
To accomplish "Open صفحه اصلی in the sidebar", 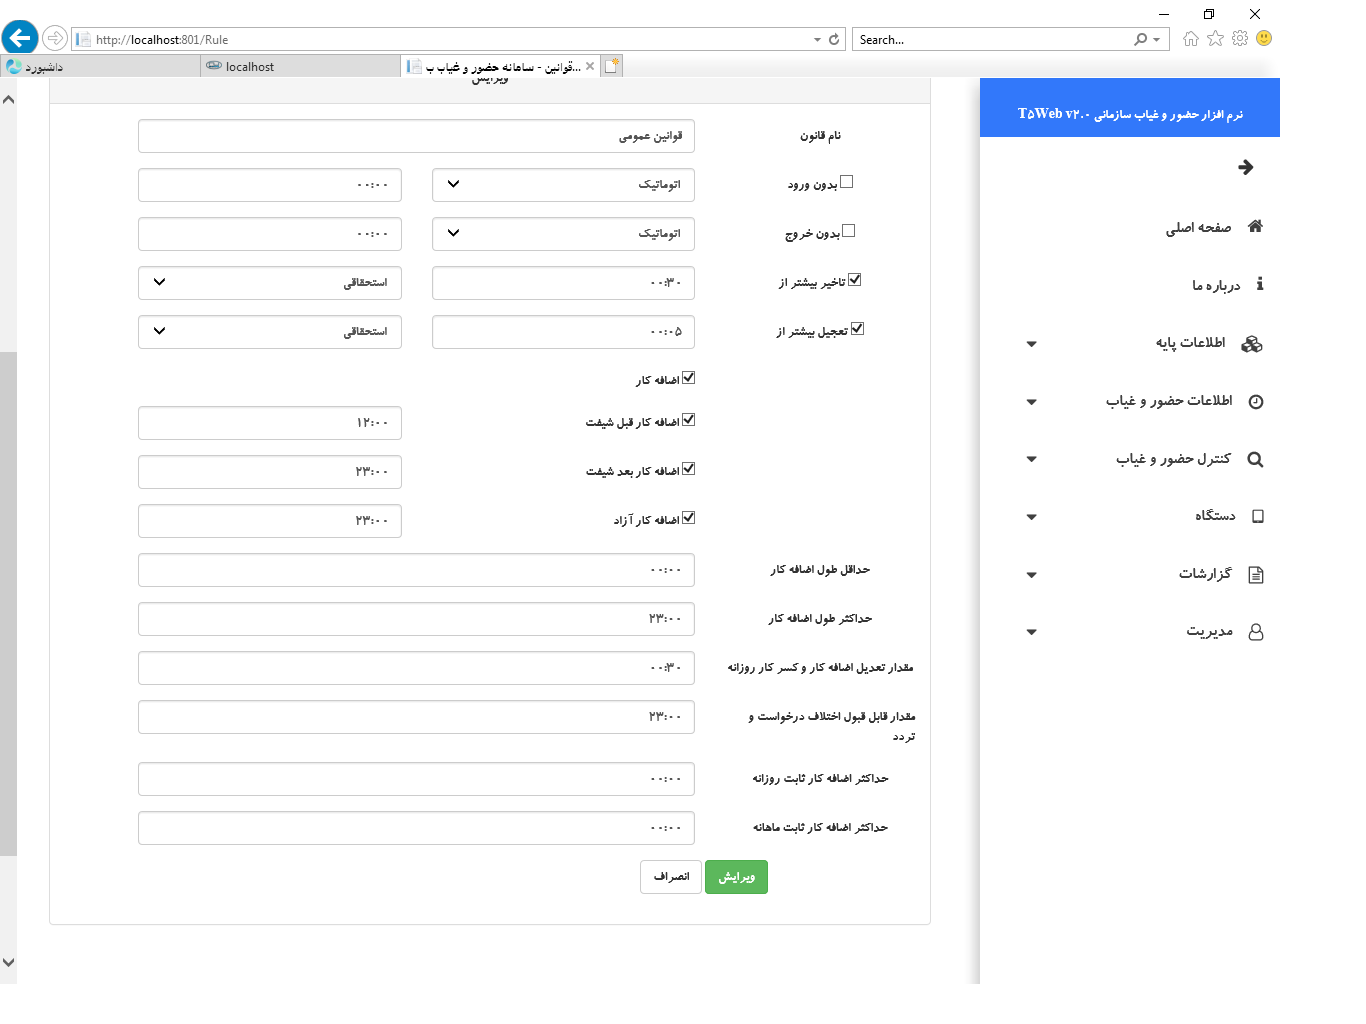I will (x=1198, y=228).
